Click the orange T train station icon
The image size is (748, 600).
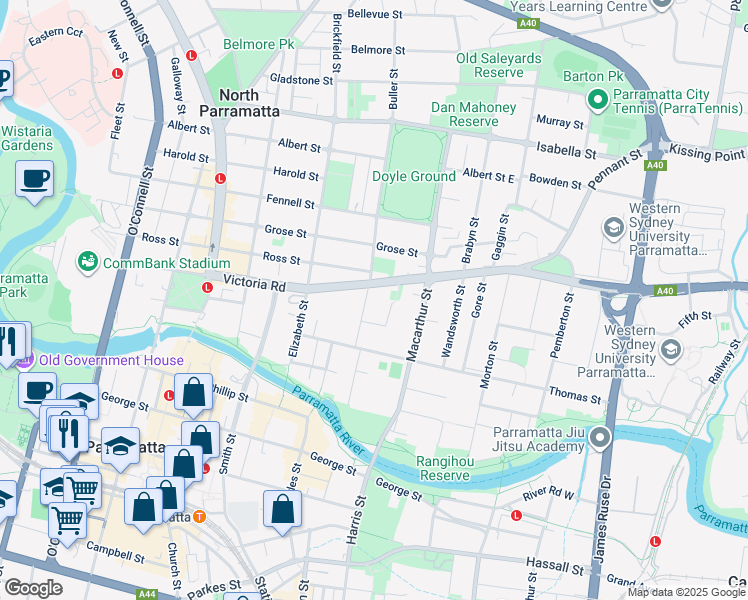(x=199, y=517)
